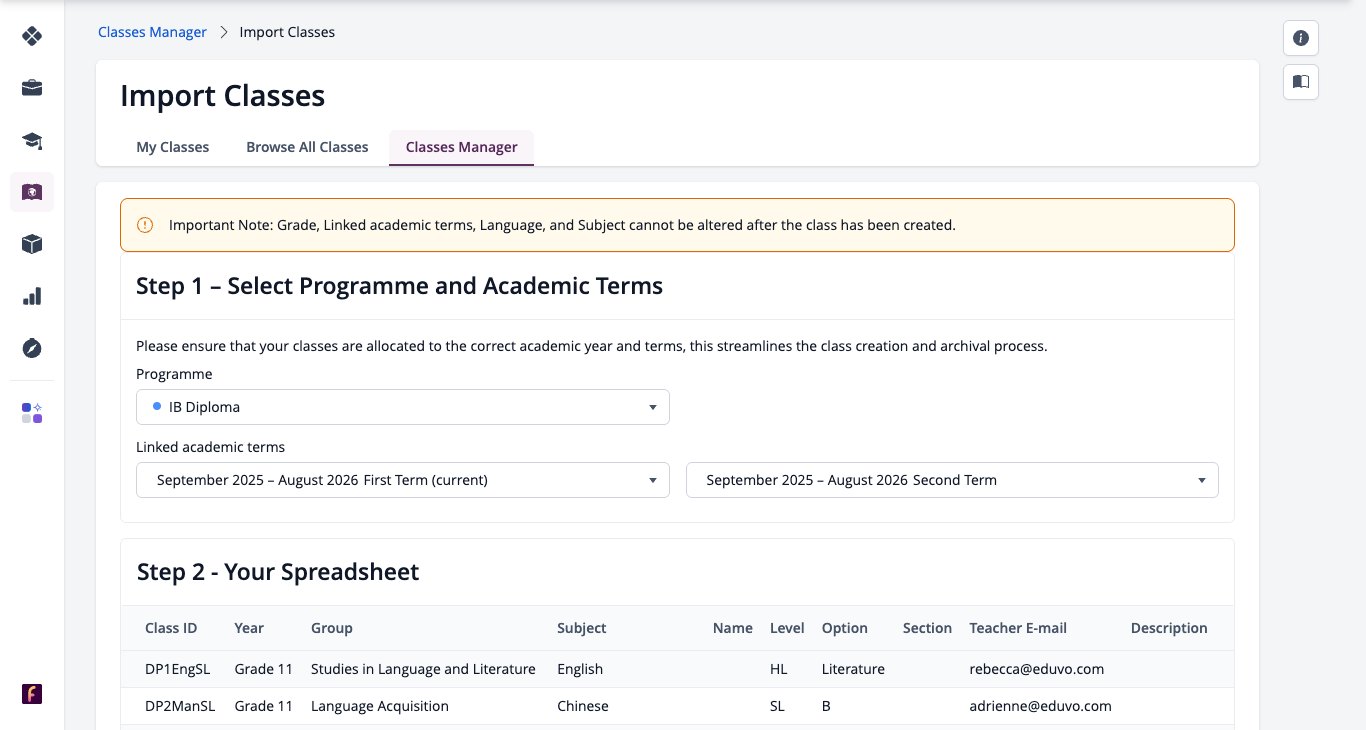Open the Second Term academic dropdown
Viewport: 1366px width, 730px height.
coord(952,480)
